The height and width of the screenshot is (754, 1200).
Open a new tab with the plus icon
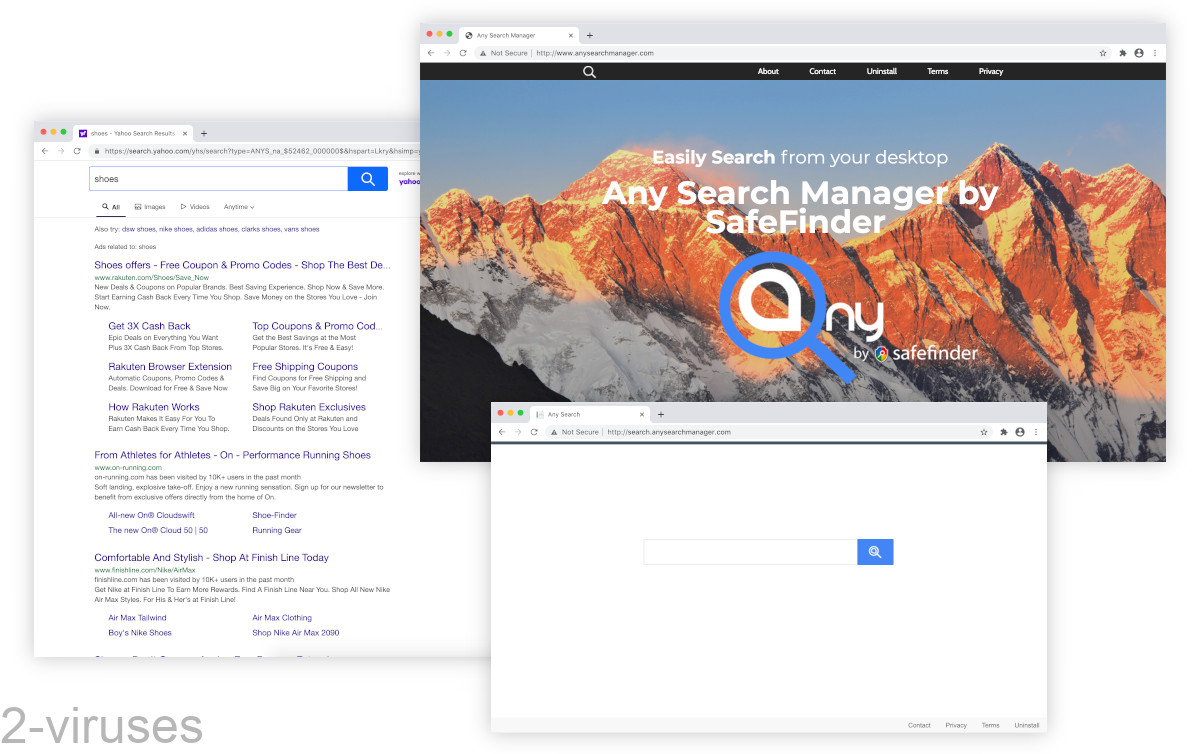590,34
